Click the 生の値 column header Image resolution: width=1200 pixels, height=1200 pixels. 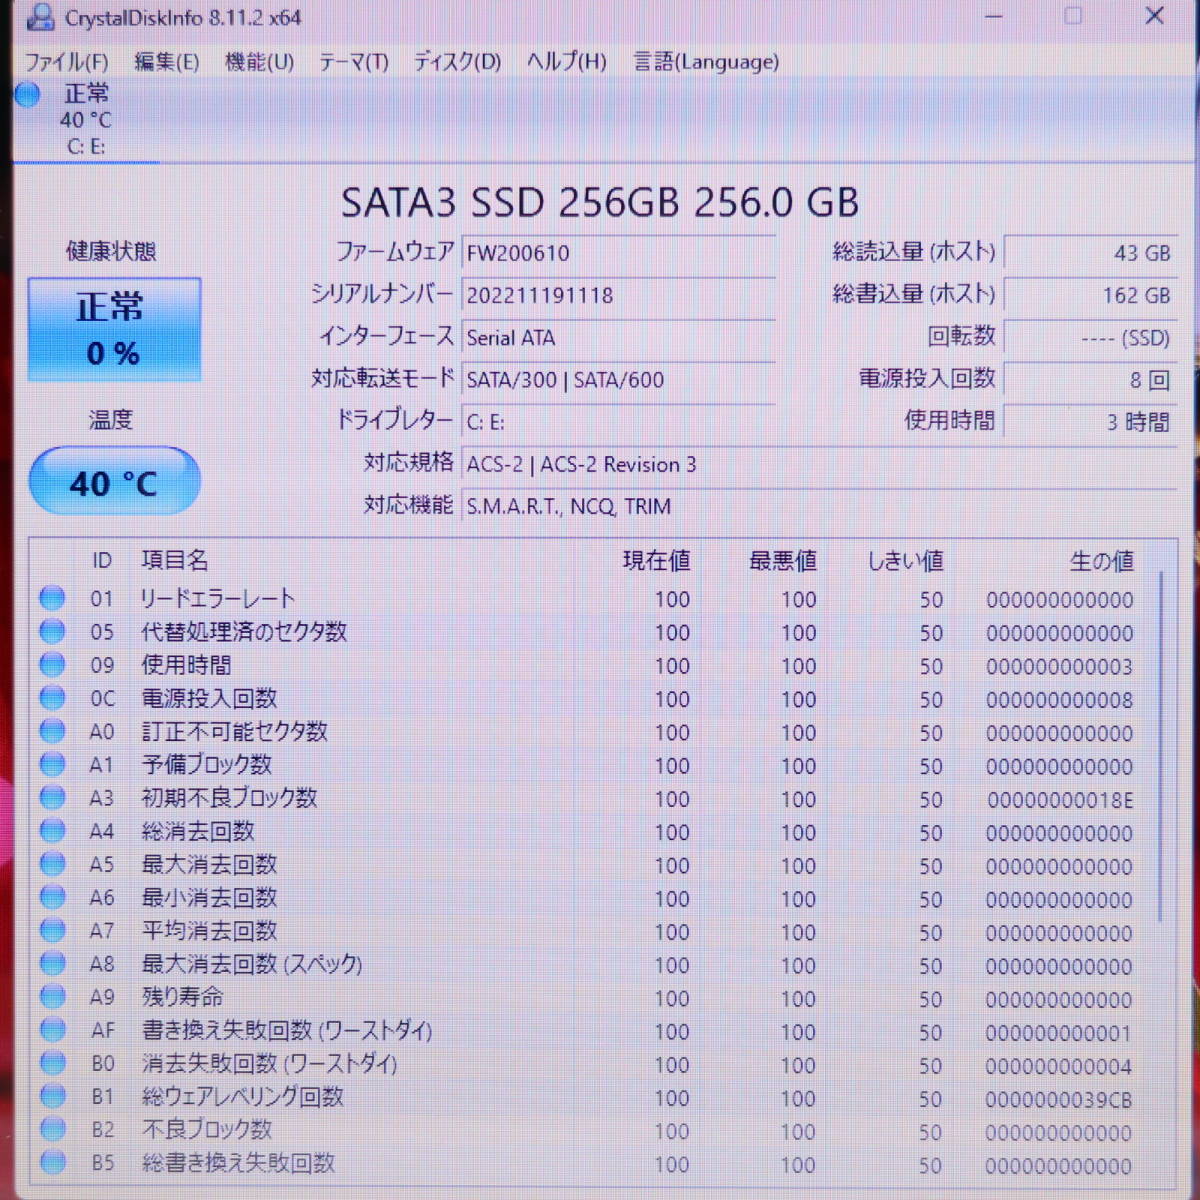(1102, 561)
